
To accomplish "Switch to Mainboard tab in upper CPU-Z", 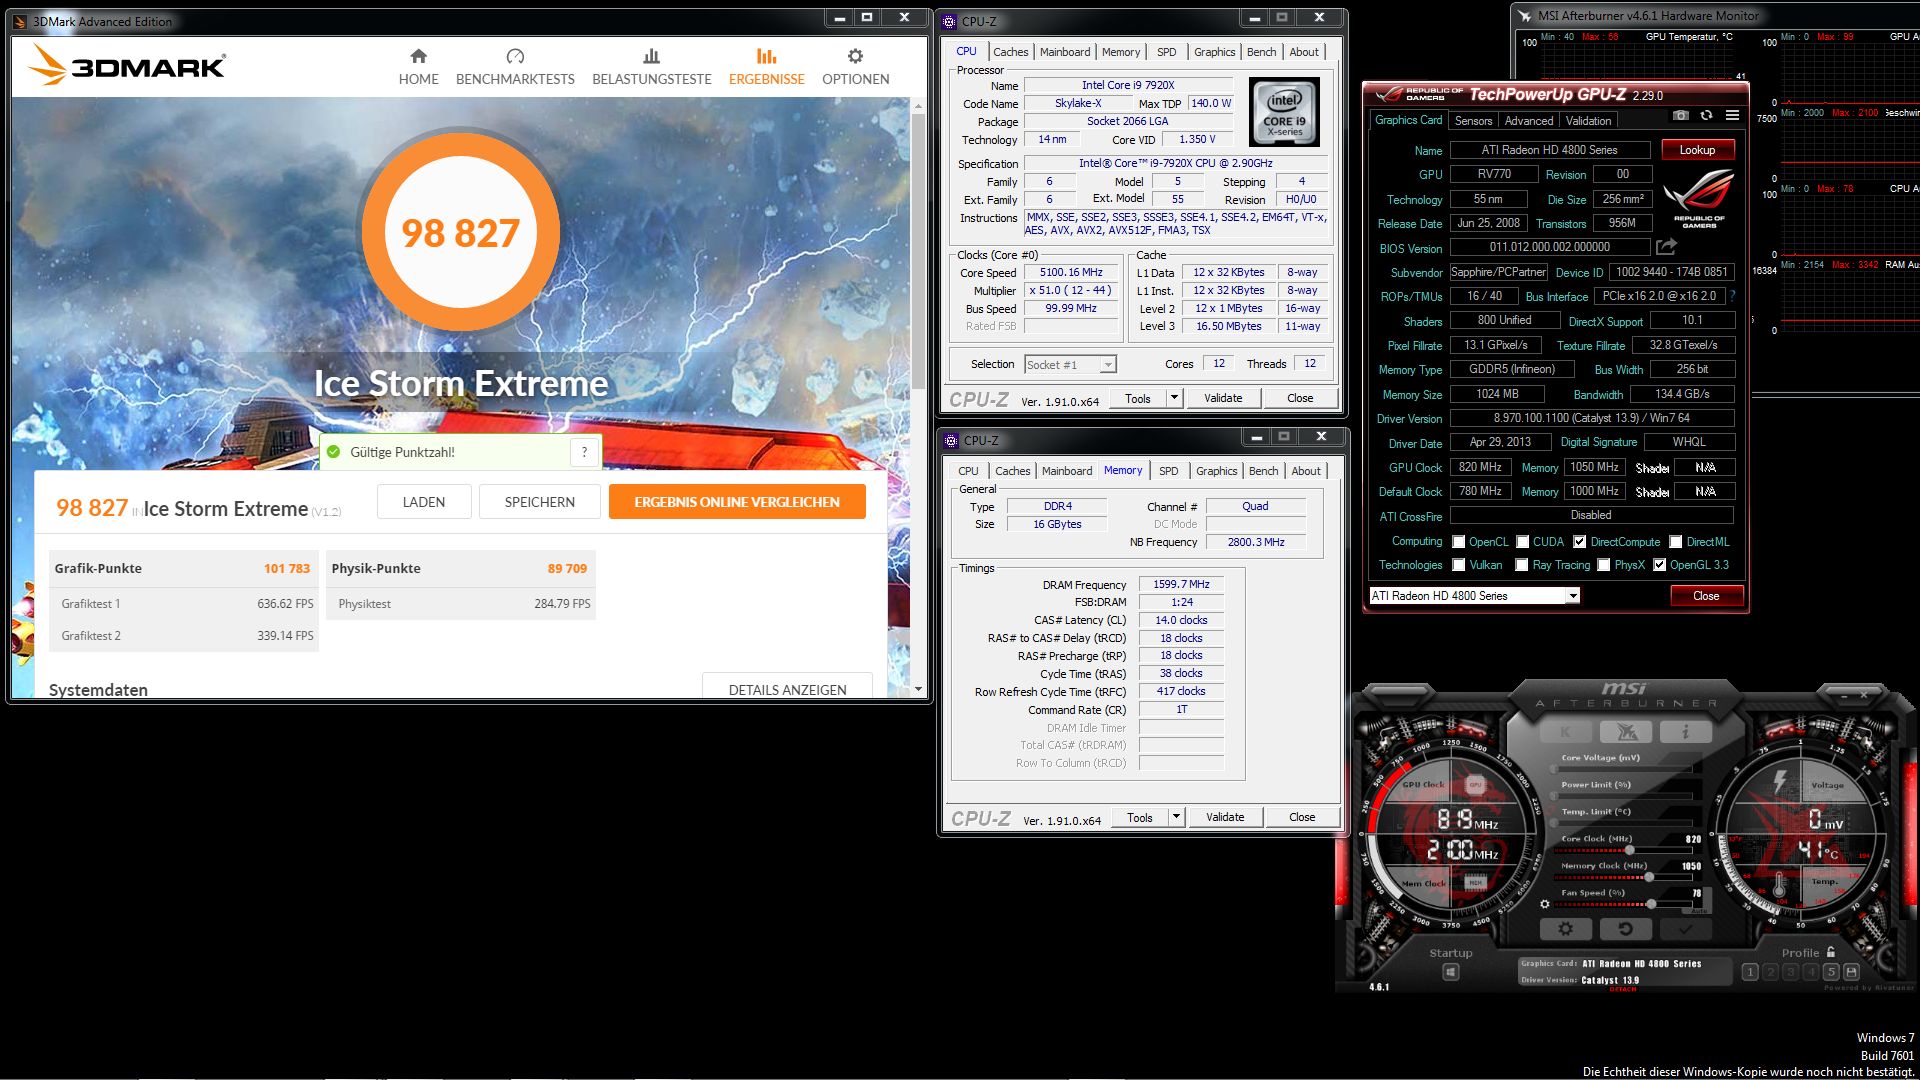I will coord(1065,52).
